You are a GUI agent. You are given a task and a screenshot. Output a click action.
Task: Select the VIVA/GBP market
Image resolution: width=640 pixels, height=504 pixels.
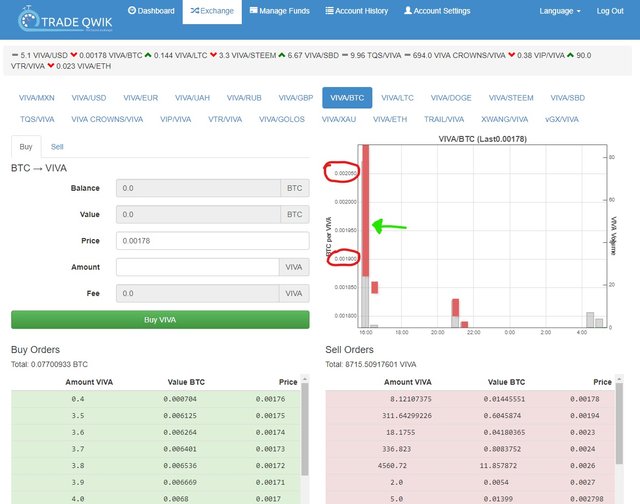296,98
